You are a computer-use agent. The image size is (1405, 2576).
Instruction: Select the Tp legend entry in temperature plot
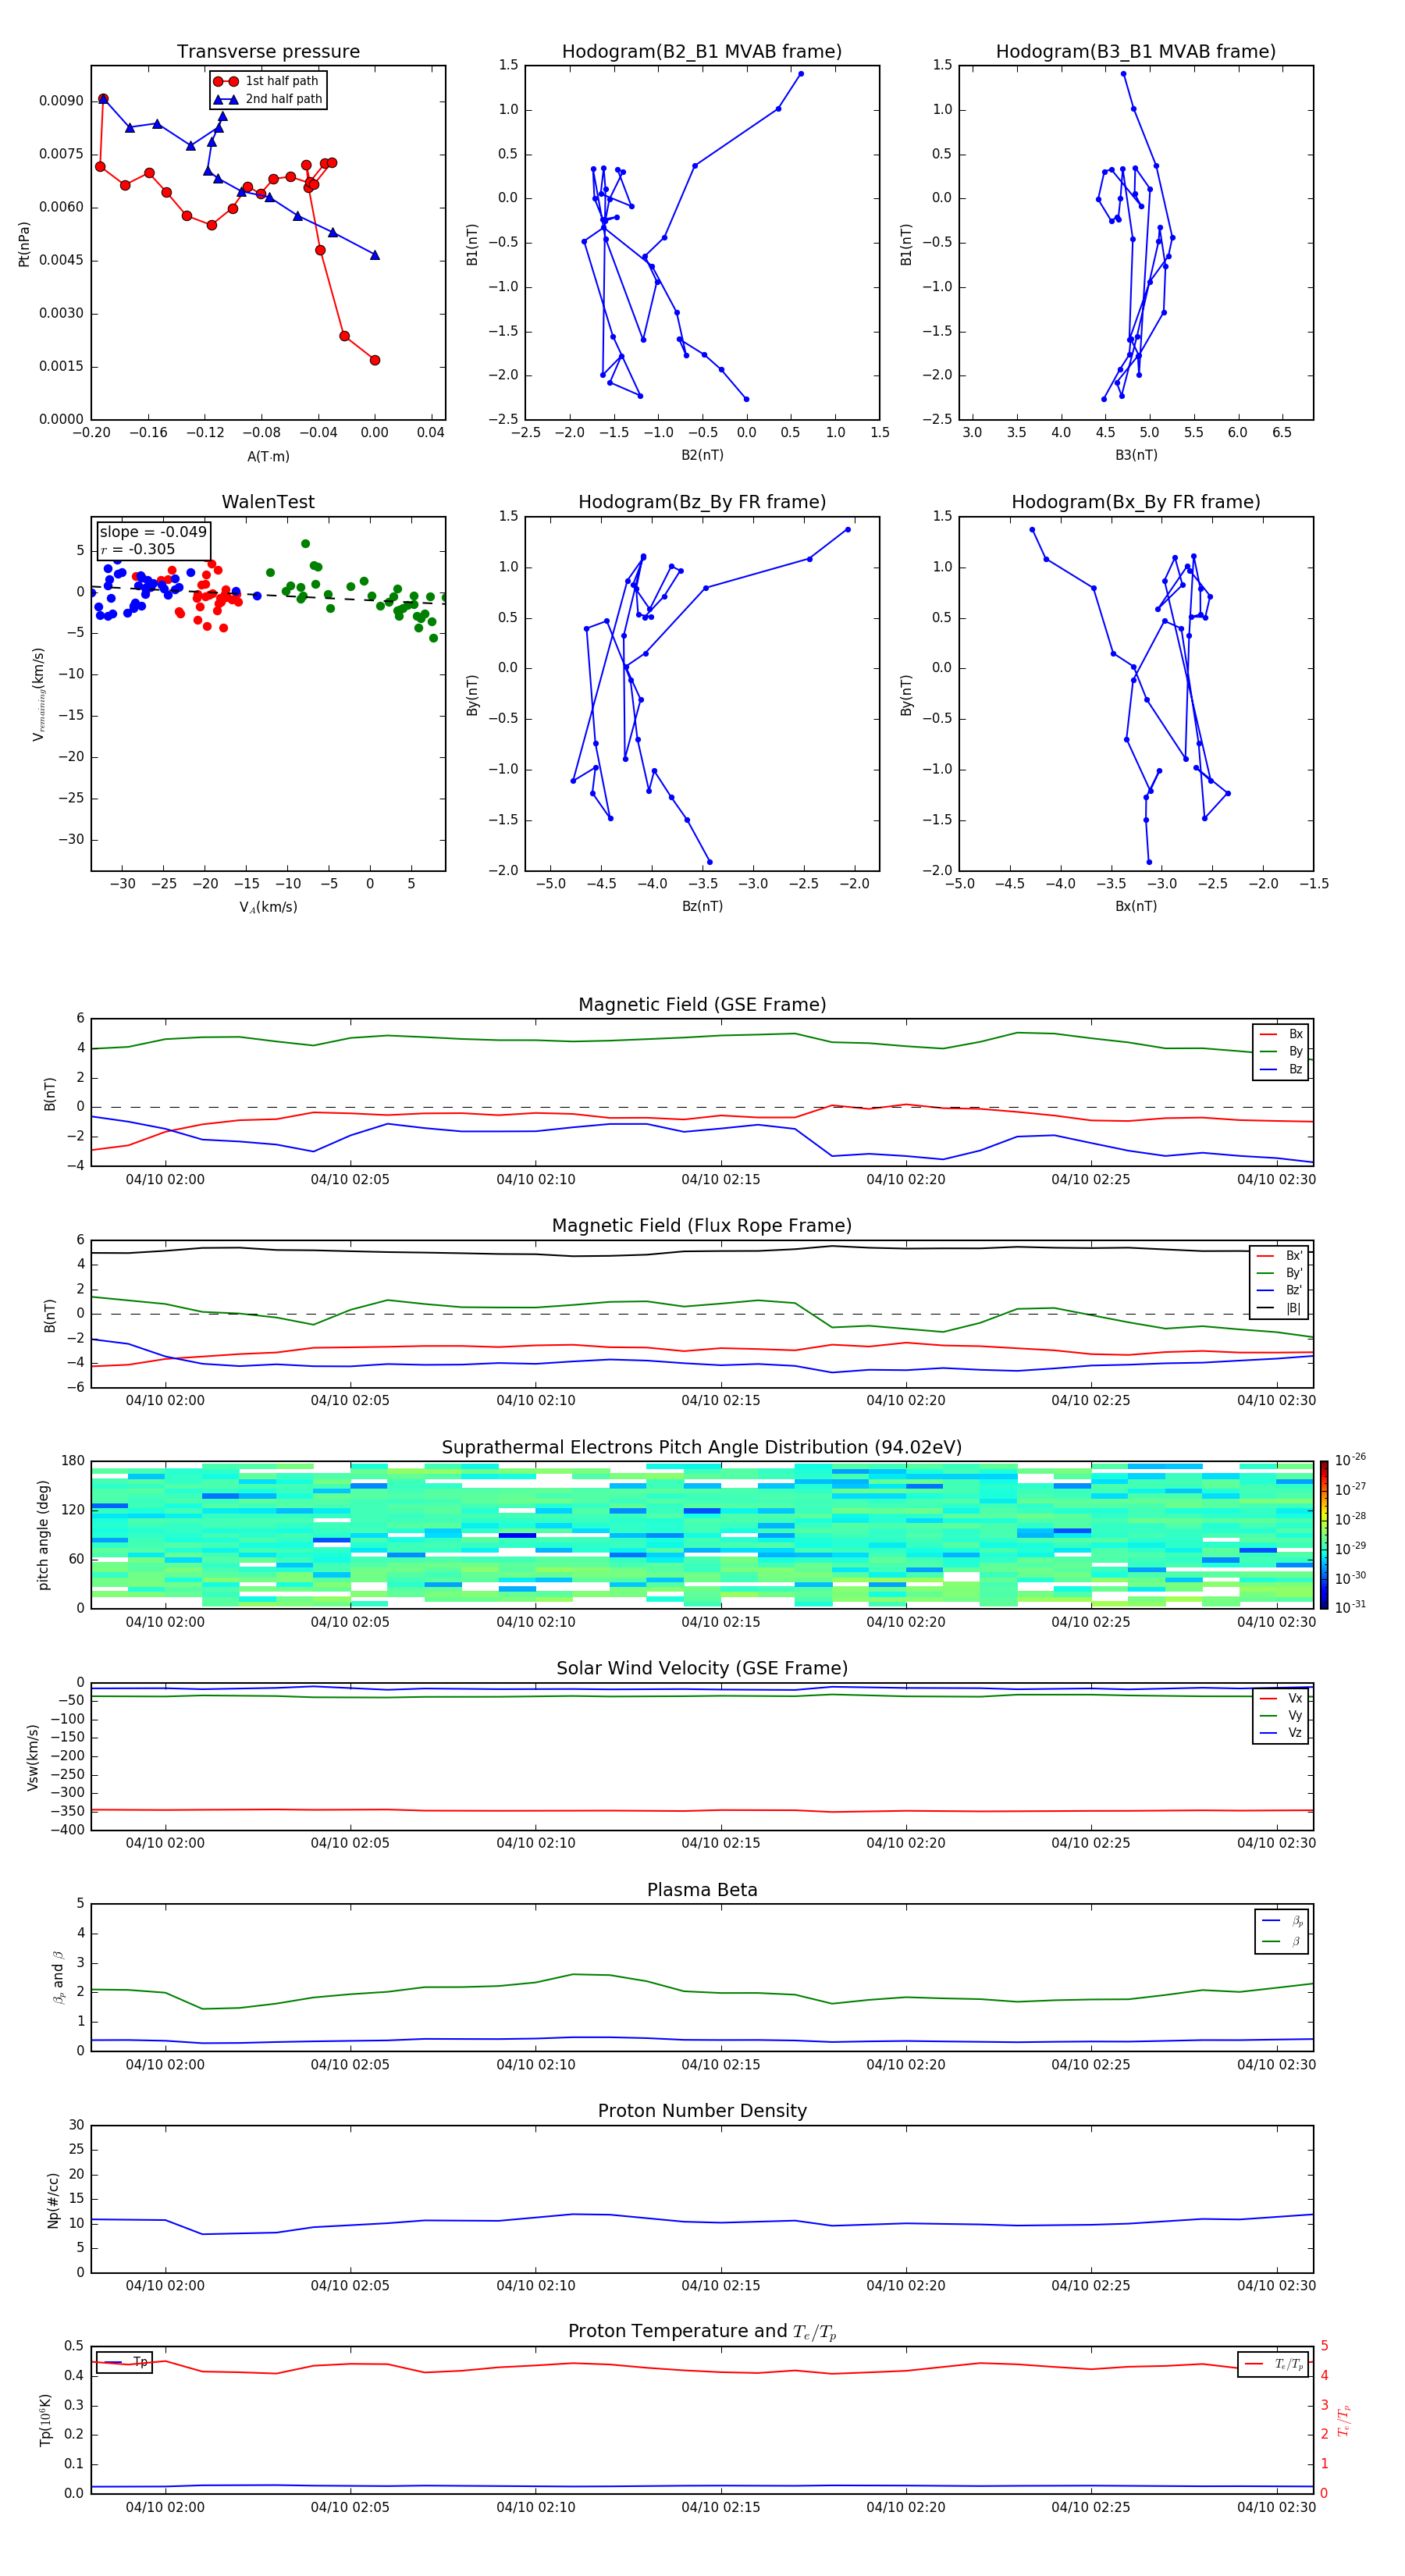(124, 2362)
